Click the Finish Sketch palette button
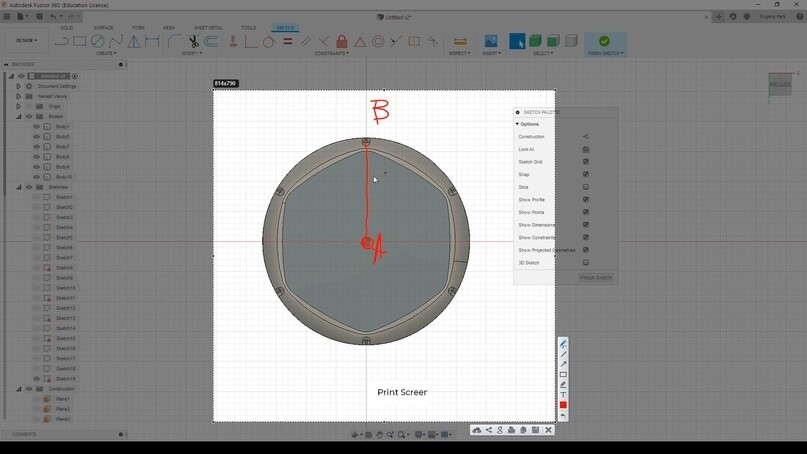 595,277
